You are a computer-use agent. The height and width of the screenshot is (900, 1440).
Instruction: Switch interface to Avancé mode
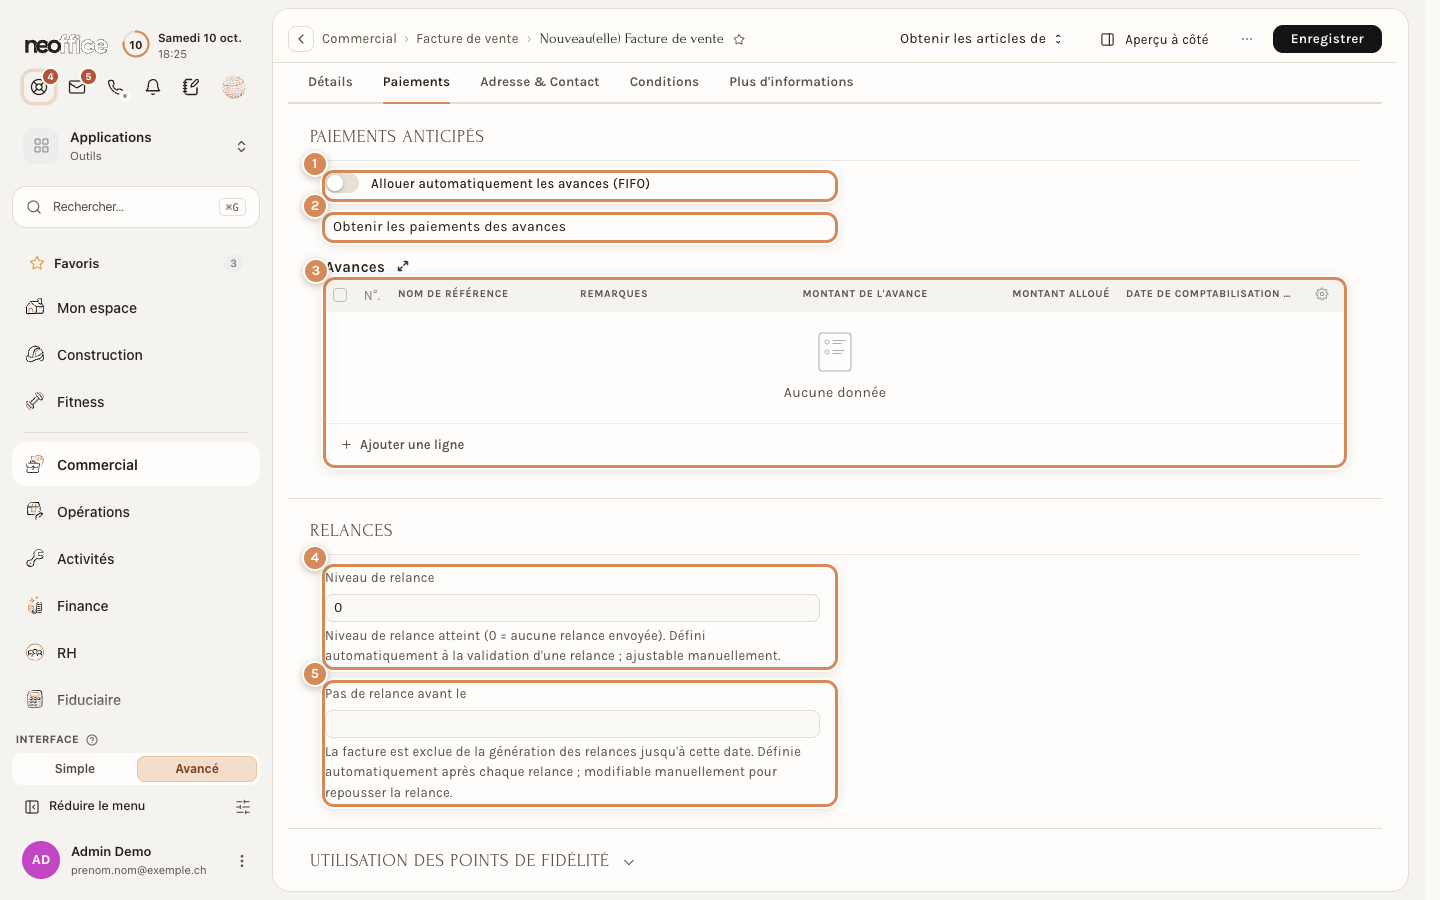(x=197, y=768)
